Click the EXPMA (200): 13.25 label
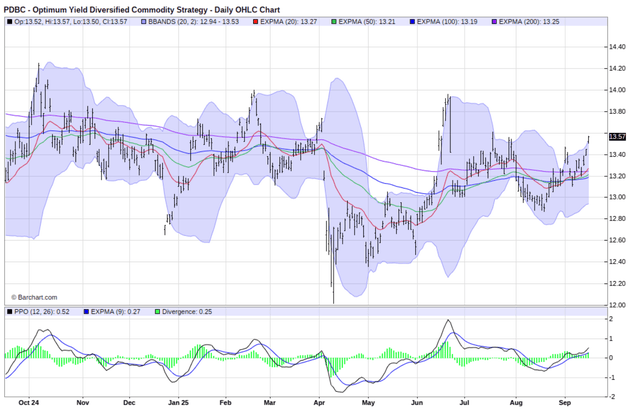The height and width of the screenshot is (417, 640). point(529,22)
